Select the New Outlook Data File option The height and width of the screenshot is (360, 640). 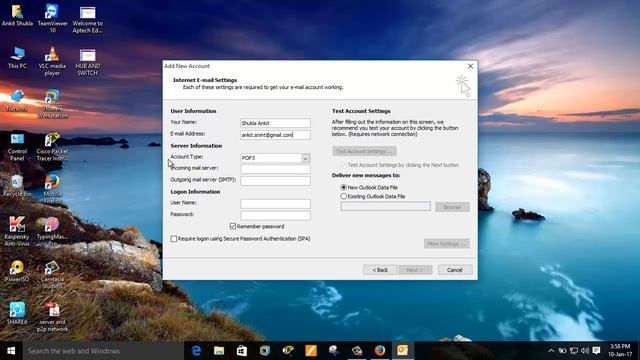click(x=344, y=187)
